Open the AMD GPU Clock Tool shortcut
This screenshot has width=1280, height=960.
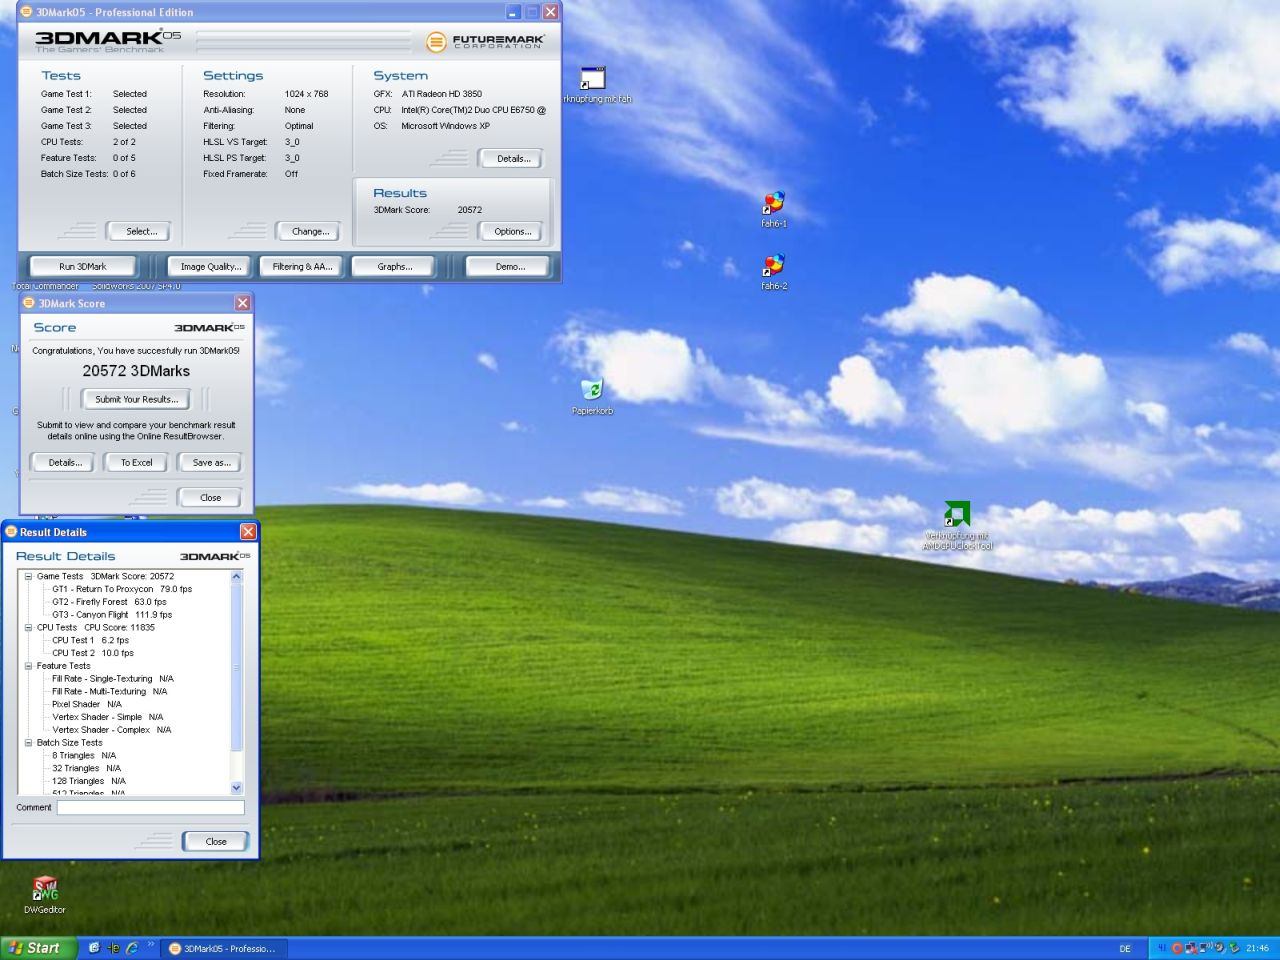click(957, 514)
